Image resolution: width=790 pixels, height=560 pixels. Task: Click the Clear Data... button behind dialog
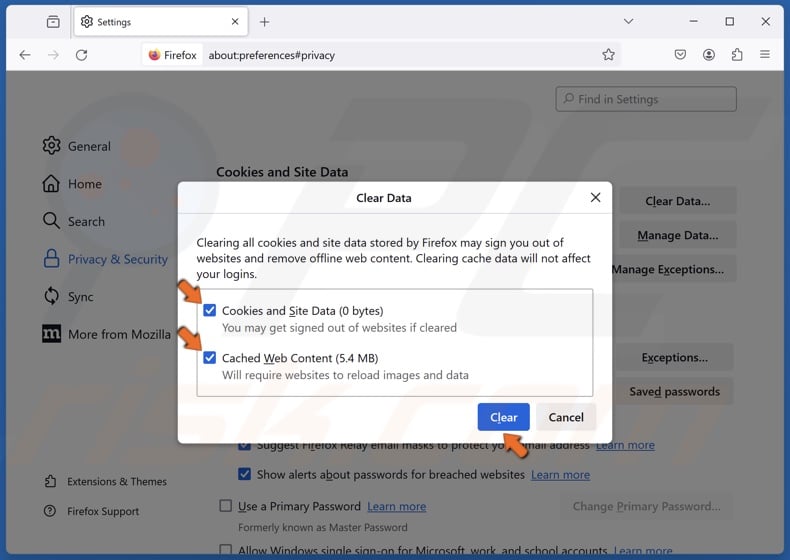[x=678, y=201]
